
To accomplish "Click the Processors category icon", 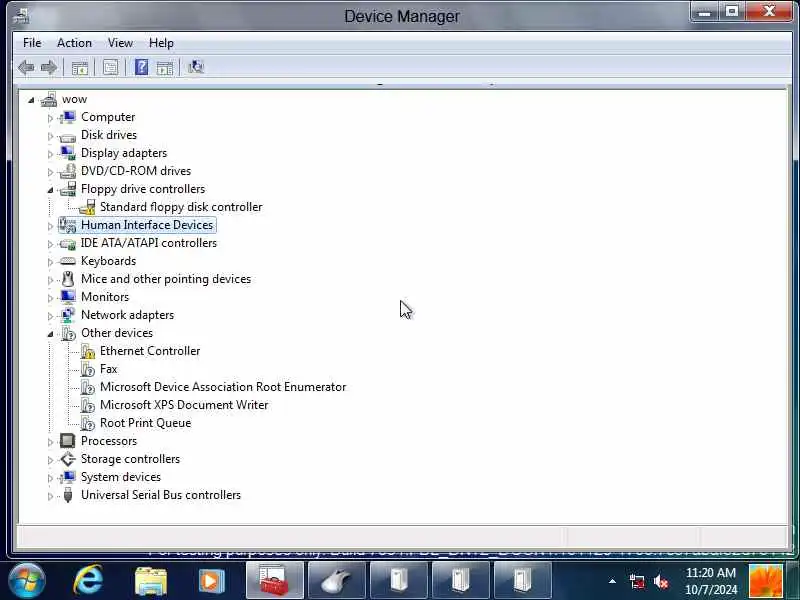I will click(67, 441).
